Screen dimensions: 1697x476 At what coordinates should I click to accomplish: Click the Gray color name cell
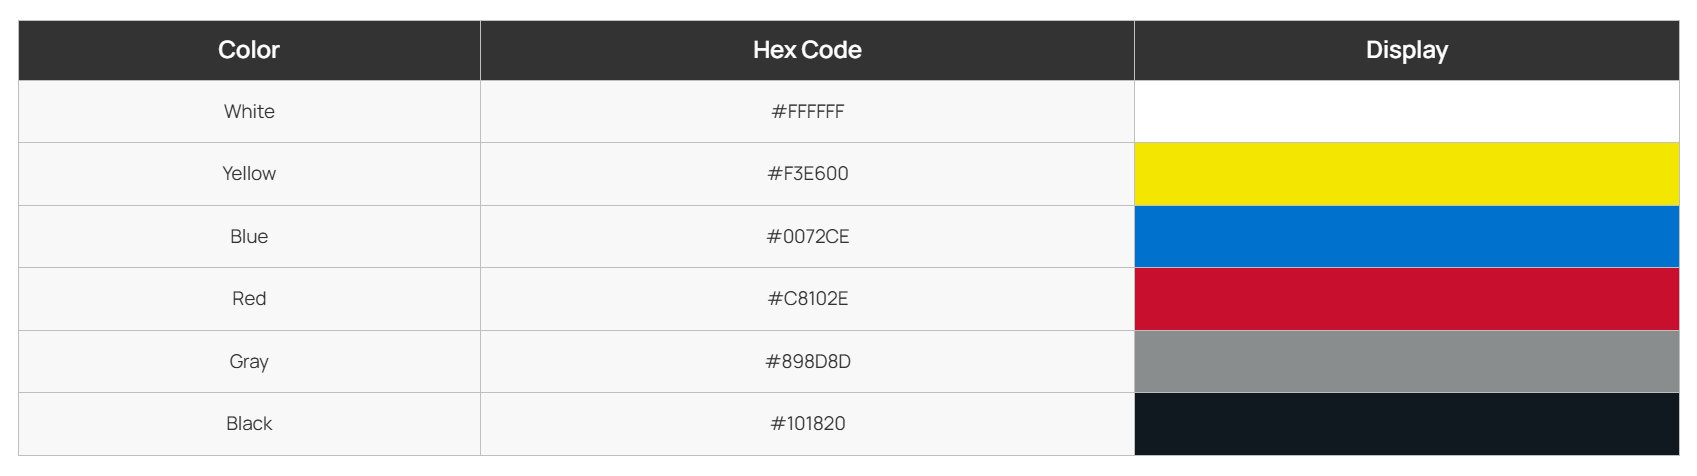click(x=249, y=362)
